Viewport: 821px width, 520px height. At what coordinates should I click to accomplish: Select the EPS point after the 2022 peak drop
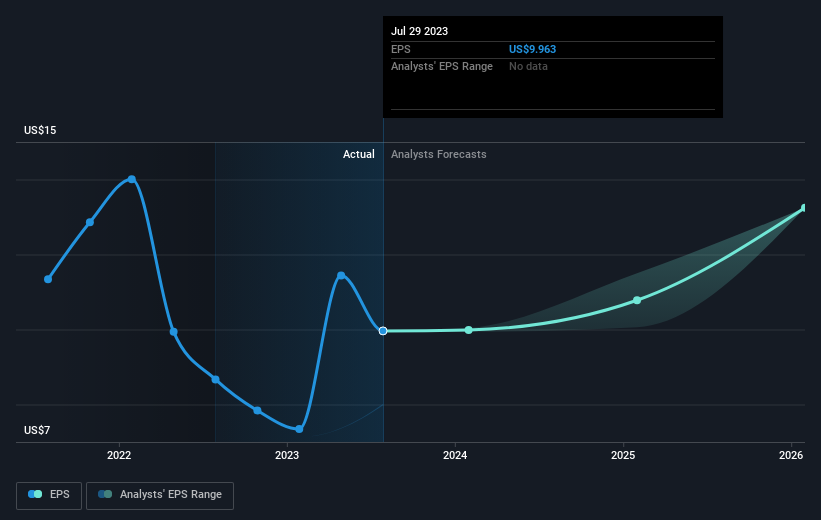pyautogui.click(x=174, y=332)
